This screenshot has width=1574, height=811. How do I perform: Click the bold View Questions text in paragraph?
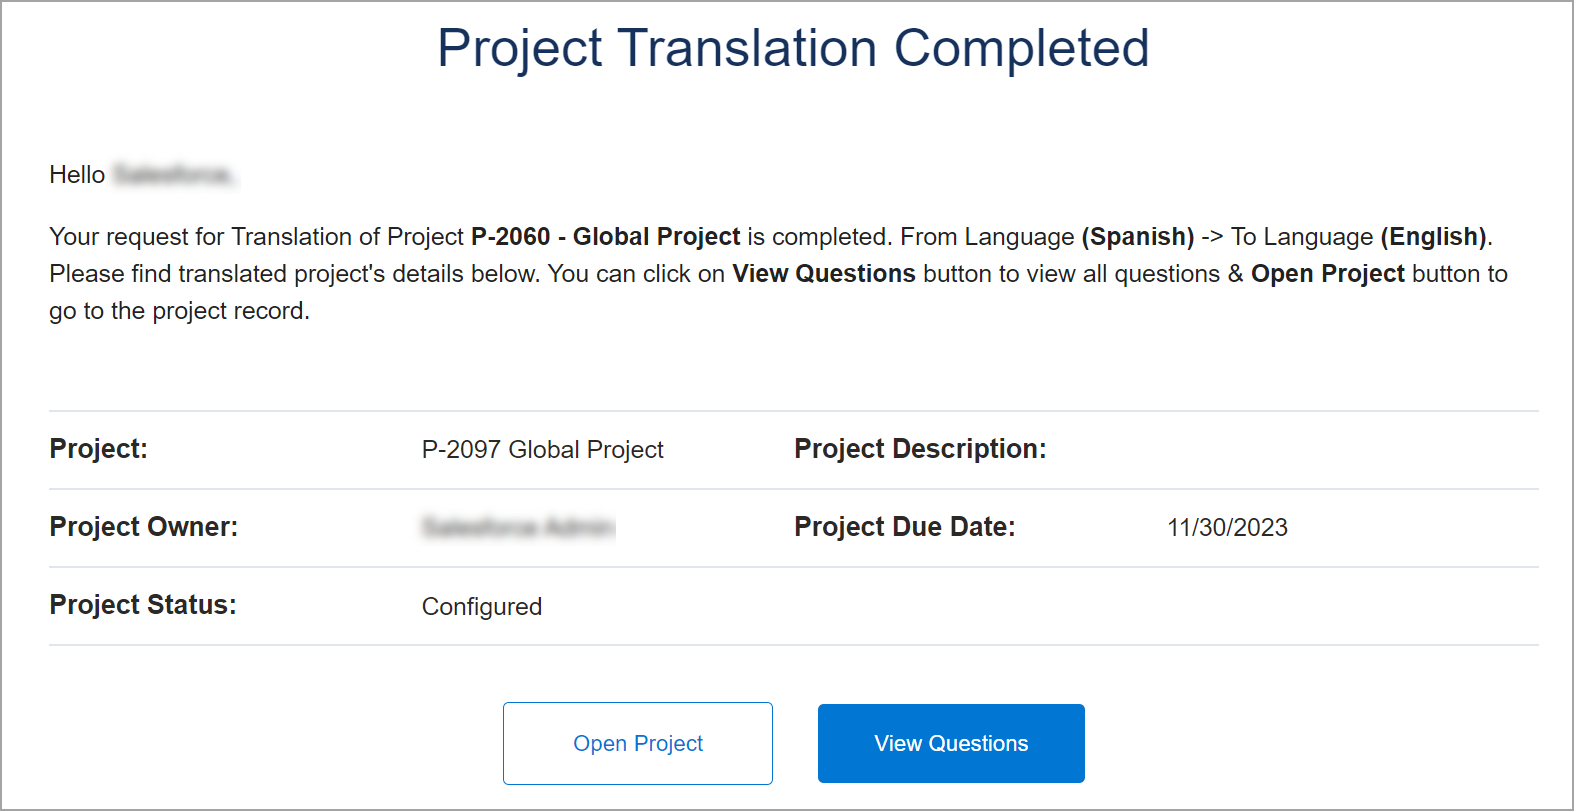click(x=824, y=274)
